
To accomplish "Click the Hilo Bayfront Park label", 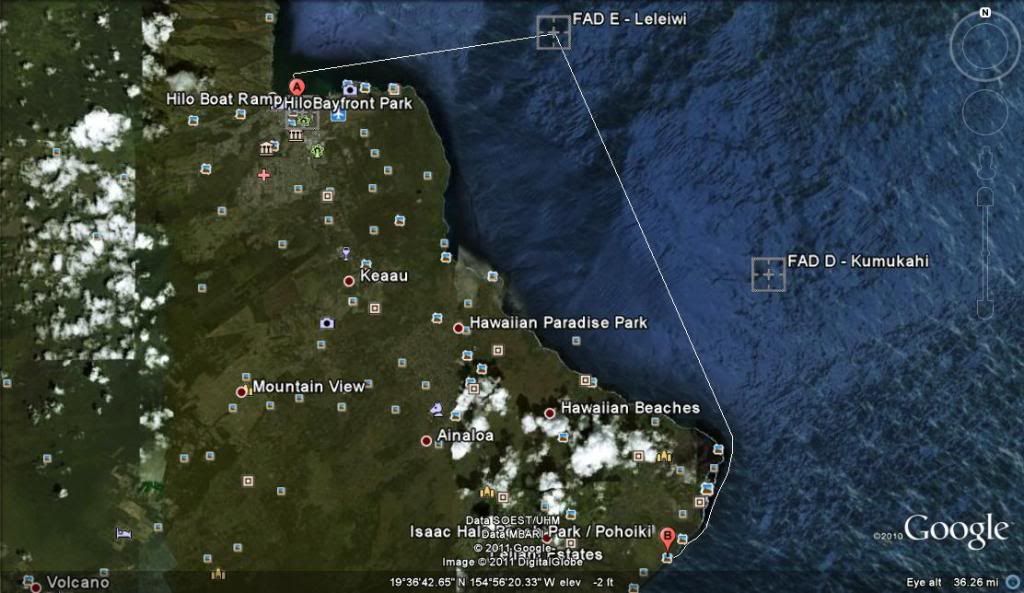I will [347, 103].
